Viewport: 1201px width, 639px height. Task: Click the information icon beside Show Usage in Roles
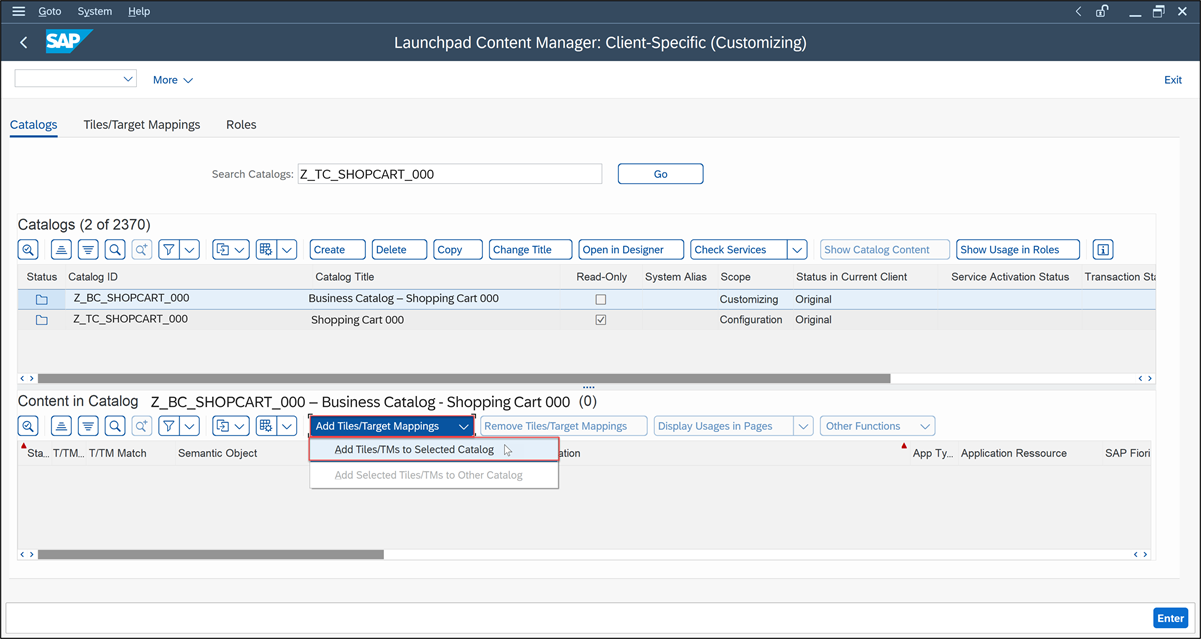(x=1102, y=250)
